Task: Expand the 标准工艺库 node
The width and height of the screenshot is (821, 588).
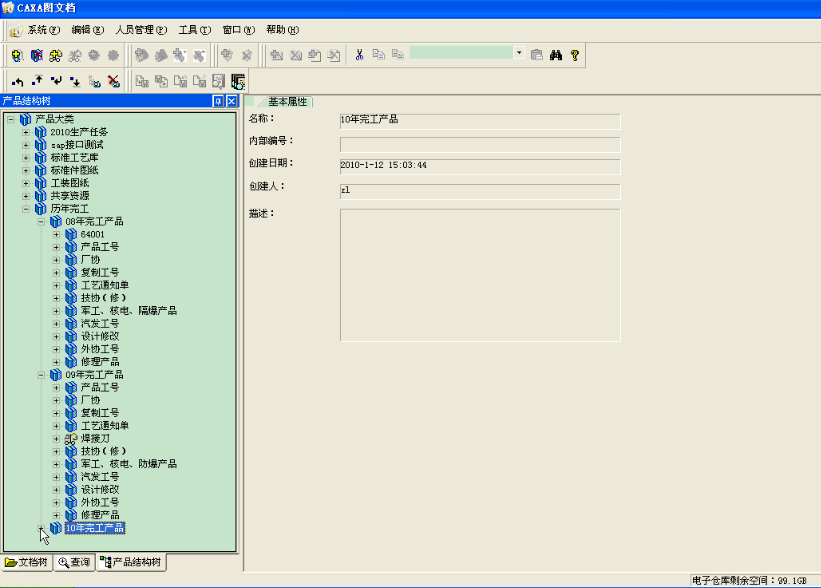Action: pyautogui.click(x=26, y=158)
